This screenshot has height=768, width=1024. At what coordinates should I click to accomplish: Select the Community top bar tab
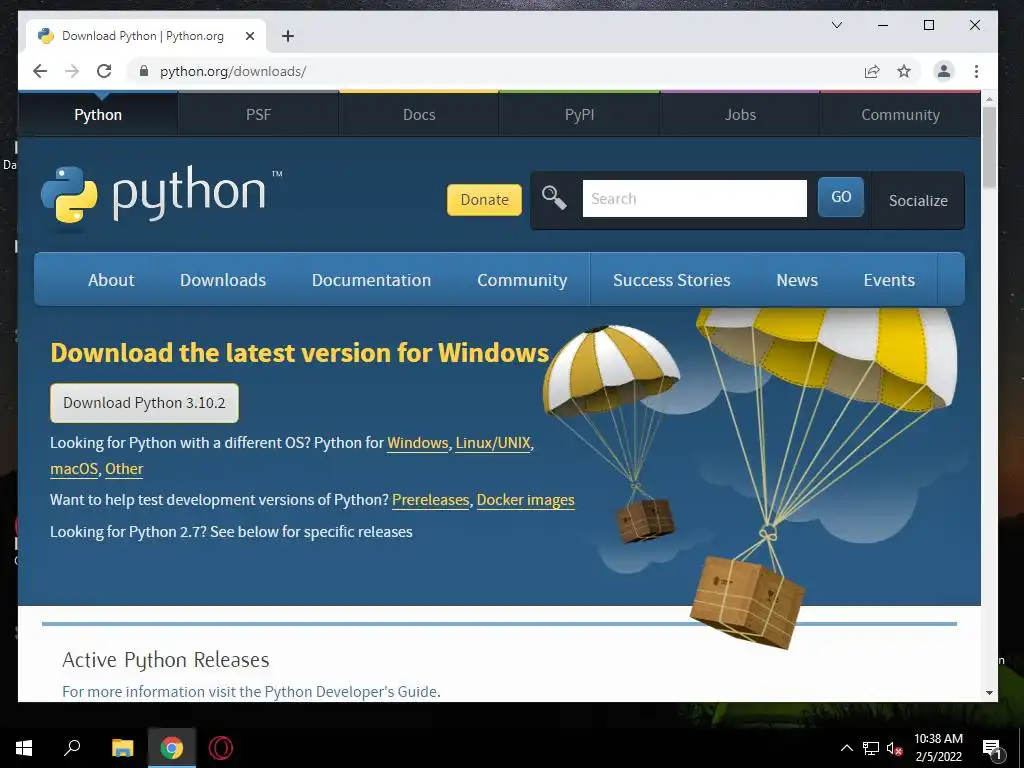point(901,114)
